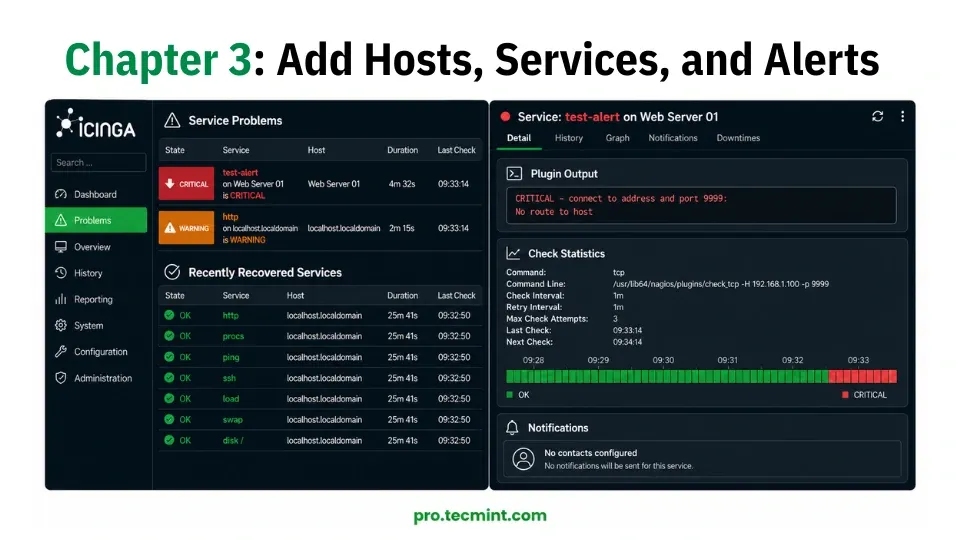Click the green OK check icon for swap row

[169, 419]
